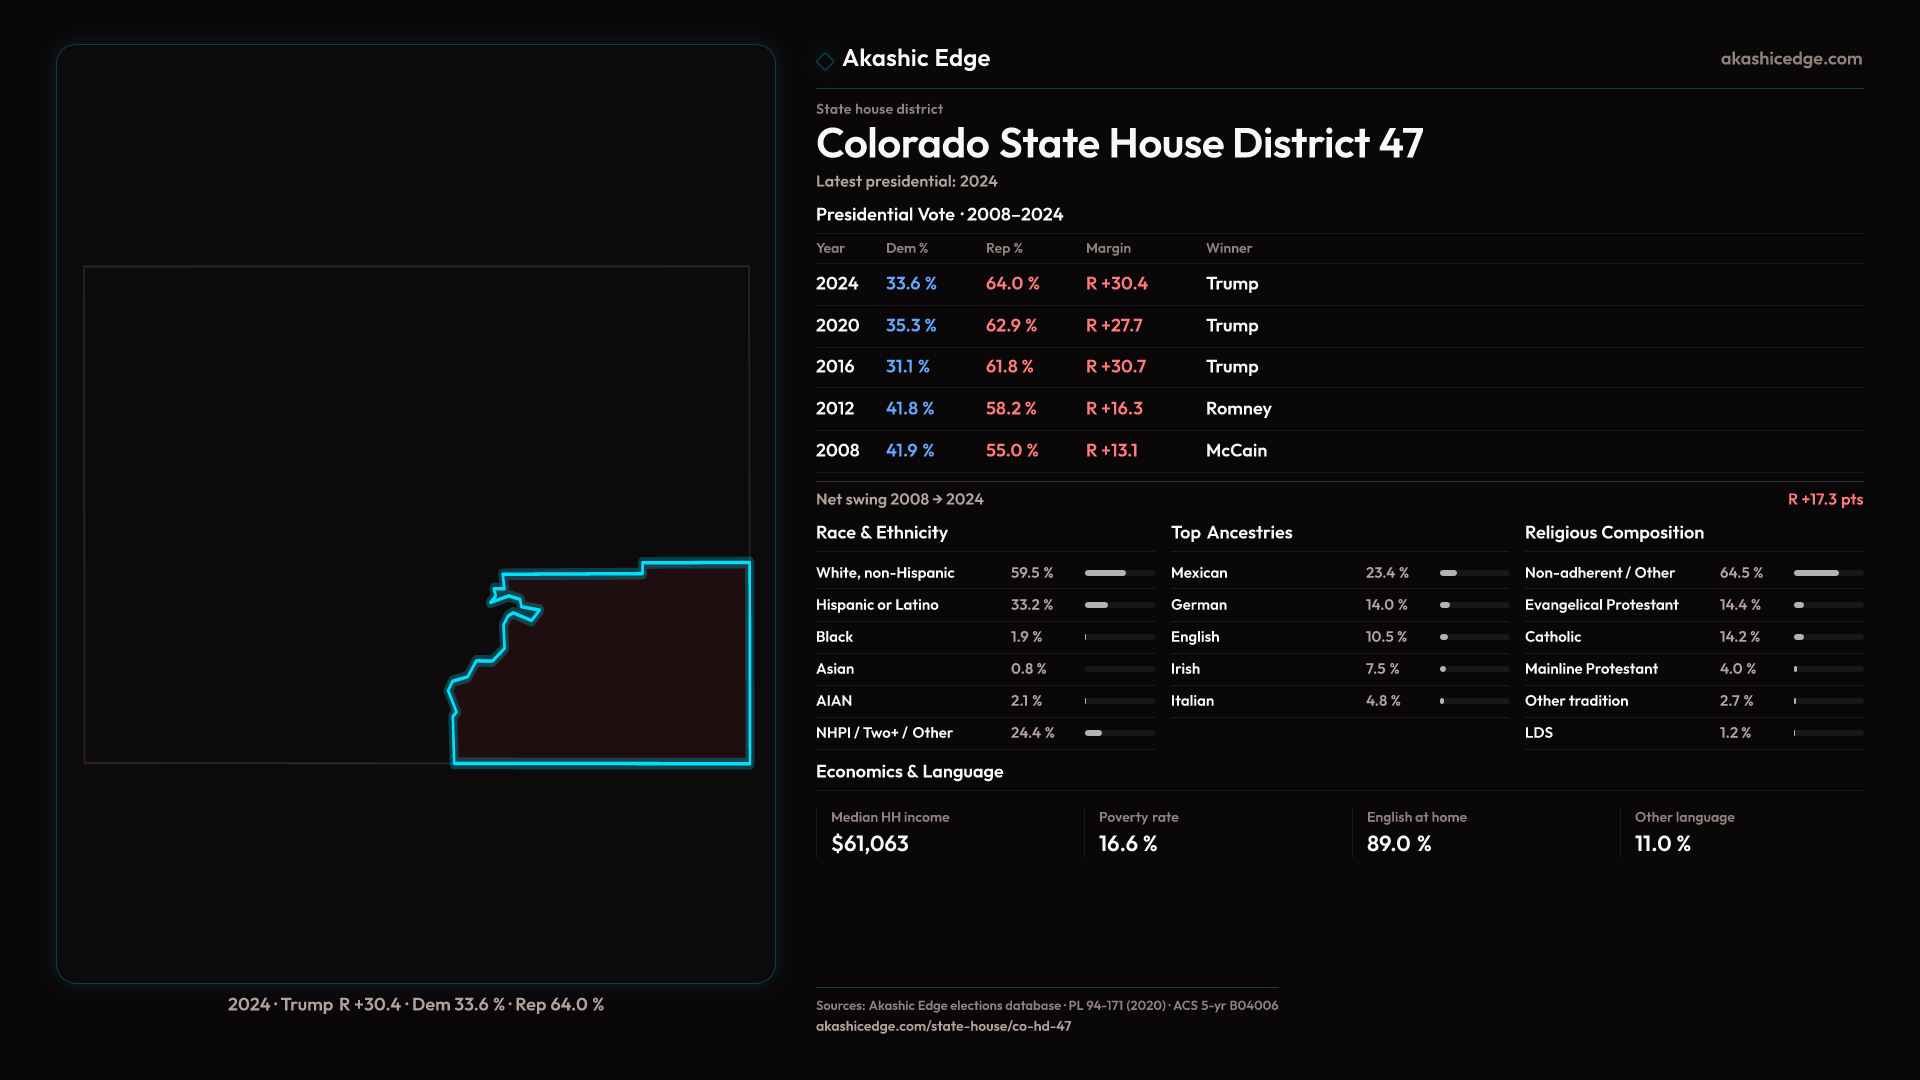
Task: Click the Other language 11.0 % stat
Action: [1663, 844]
